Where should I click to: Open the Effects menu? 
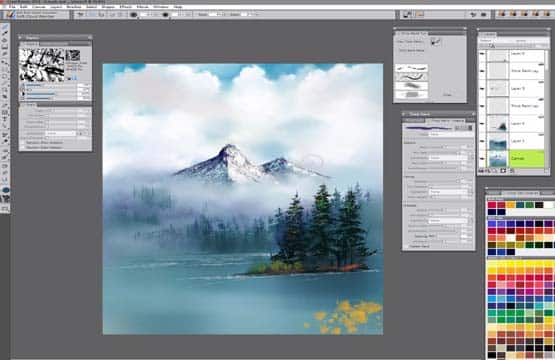click(126, 7)
